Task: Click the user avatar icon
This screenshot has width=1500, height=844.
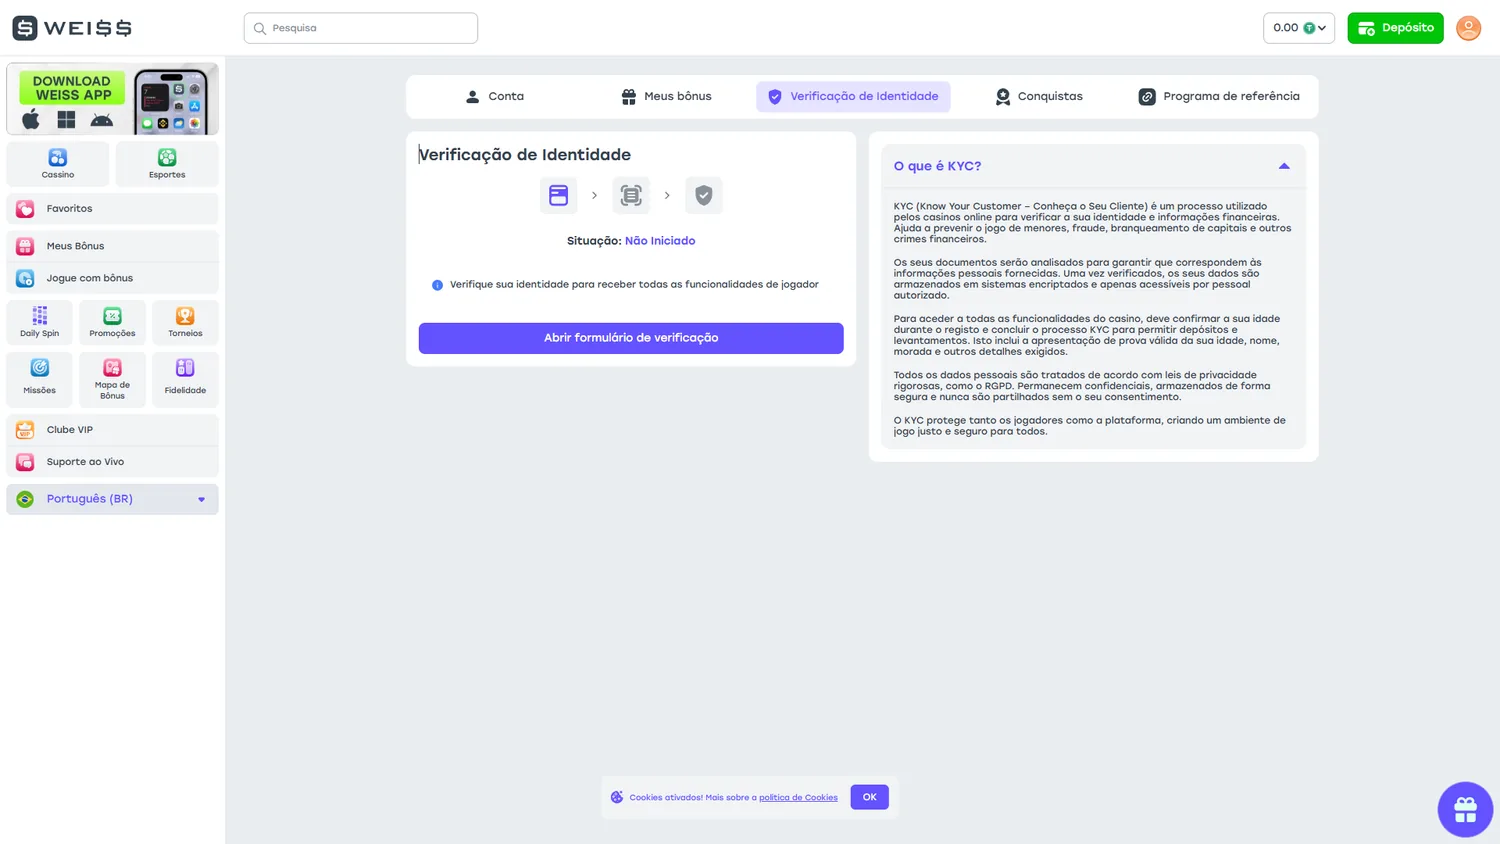Action: tap(1468, 28)
